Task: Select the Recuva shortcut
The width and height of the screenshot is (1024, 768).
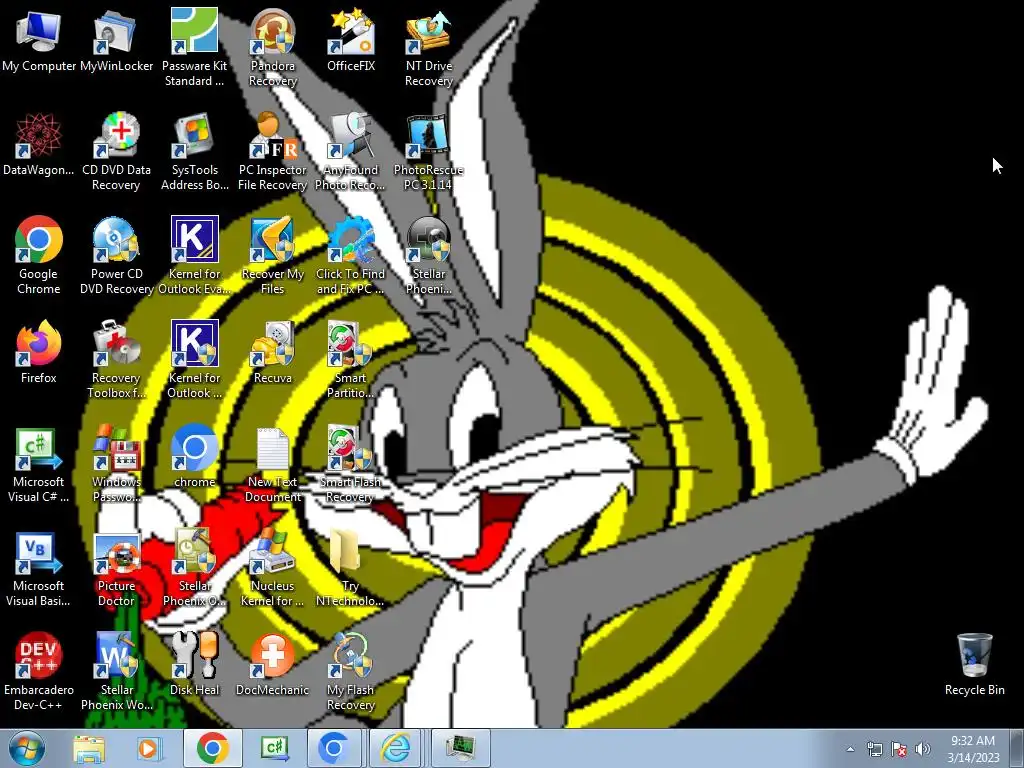Action: click(272, 353)
